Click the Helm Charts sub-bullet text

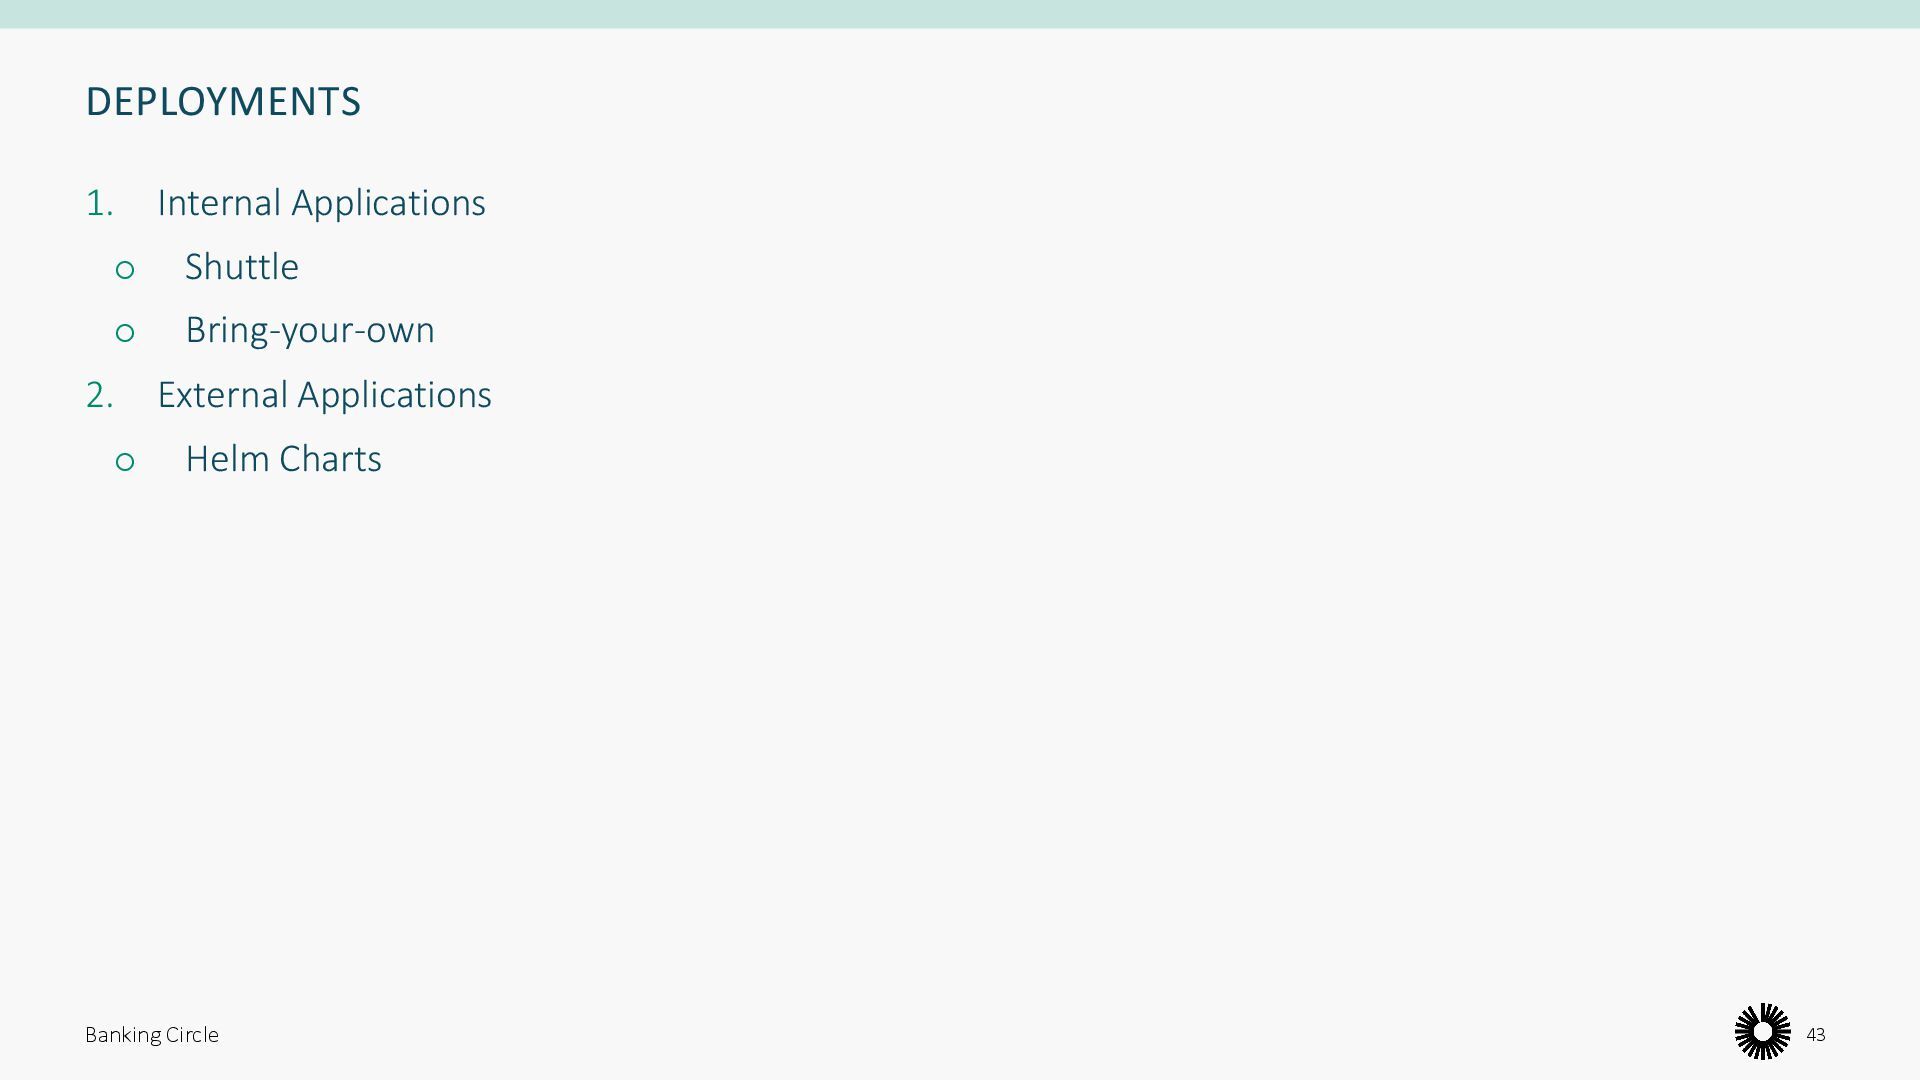point(283,459)
